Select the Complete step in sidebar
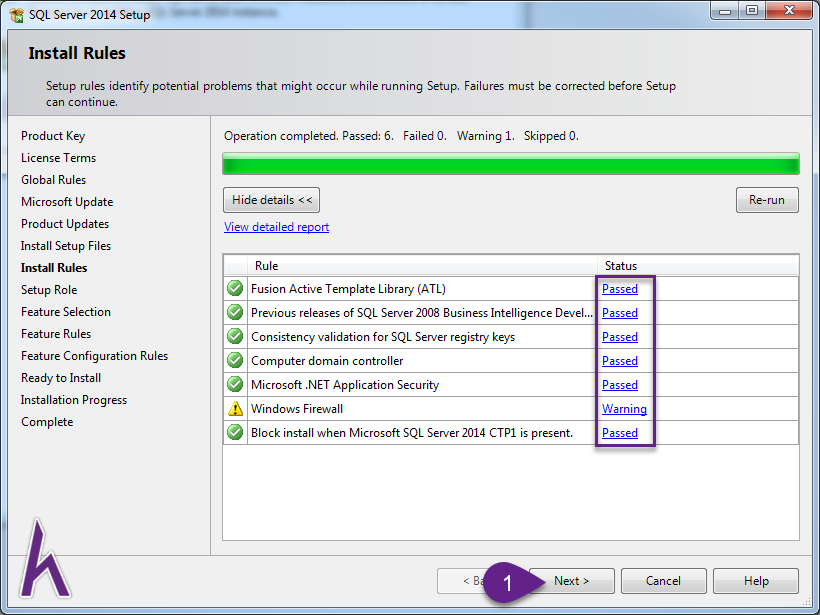 [x=47, y=422]
